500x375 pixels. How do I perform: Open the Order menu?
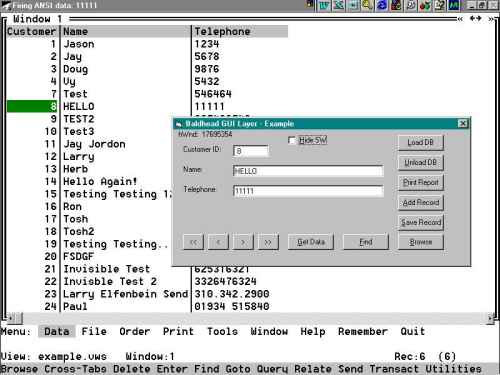click(135, 331)
